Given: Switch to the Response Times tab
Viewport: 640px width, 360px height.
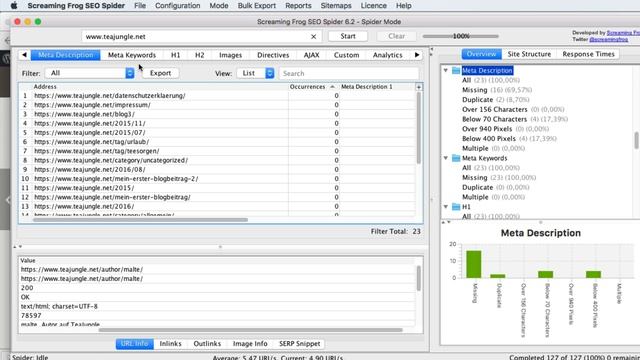Looking at the screenshot, I should (588, 54).
